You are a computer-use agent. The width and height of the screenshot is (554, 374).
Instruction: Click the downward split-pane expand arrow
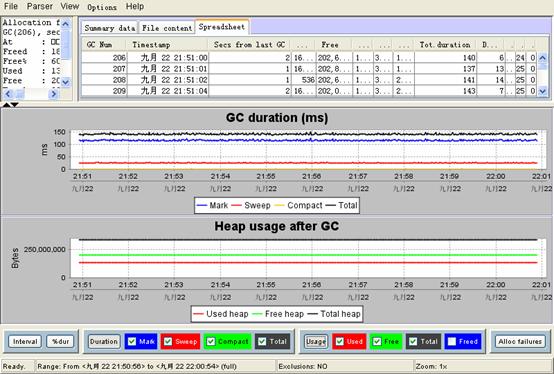[x=14, y=105]
